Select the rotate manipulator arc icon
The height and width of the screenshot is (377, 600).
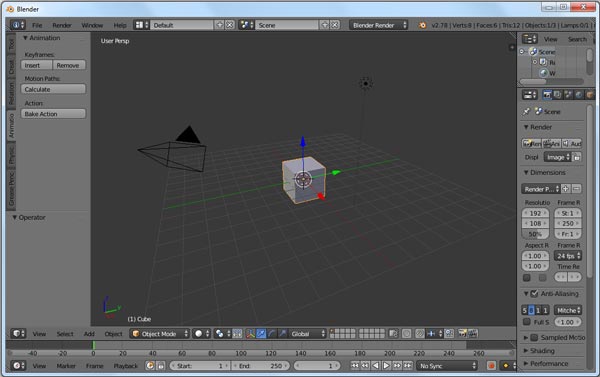(x=272, y=334)
